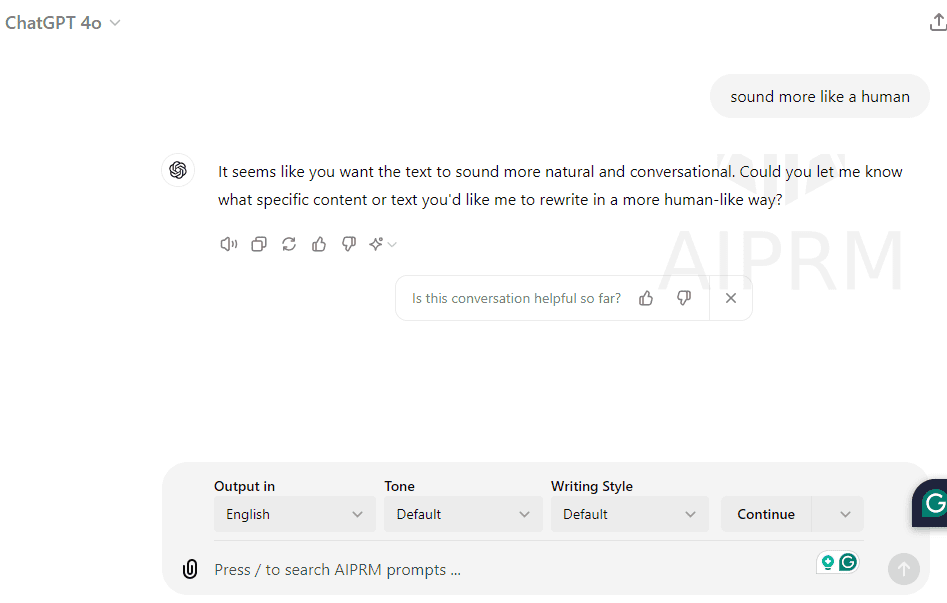The width and height of the screenshot is (947, 603).
Task: Click the Grammarly icon in prompt box
Action: (x=848, y=562)
